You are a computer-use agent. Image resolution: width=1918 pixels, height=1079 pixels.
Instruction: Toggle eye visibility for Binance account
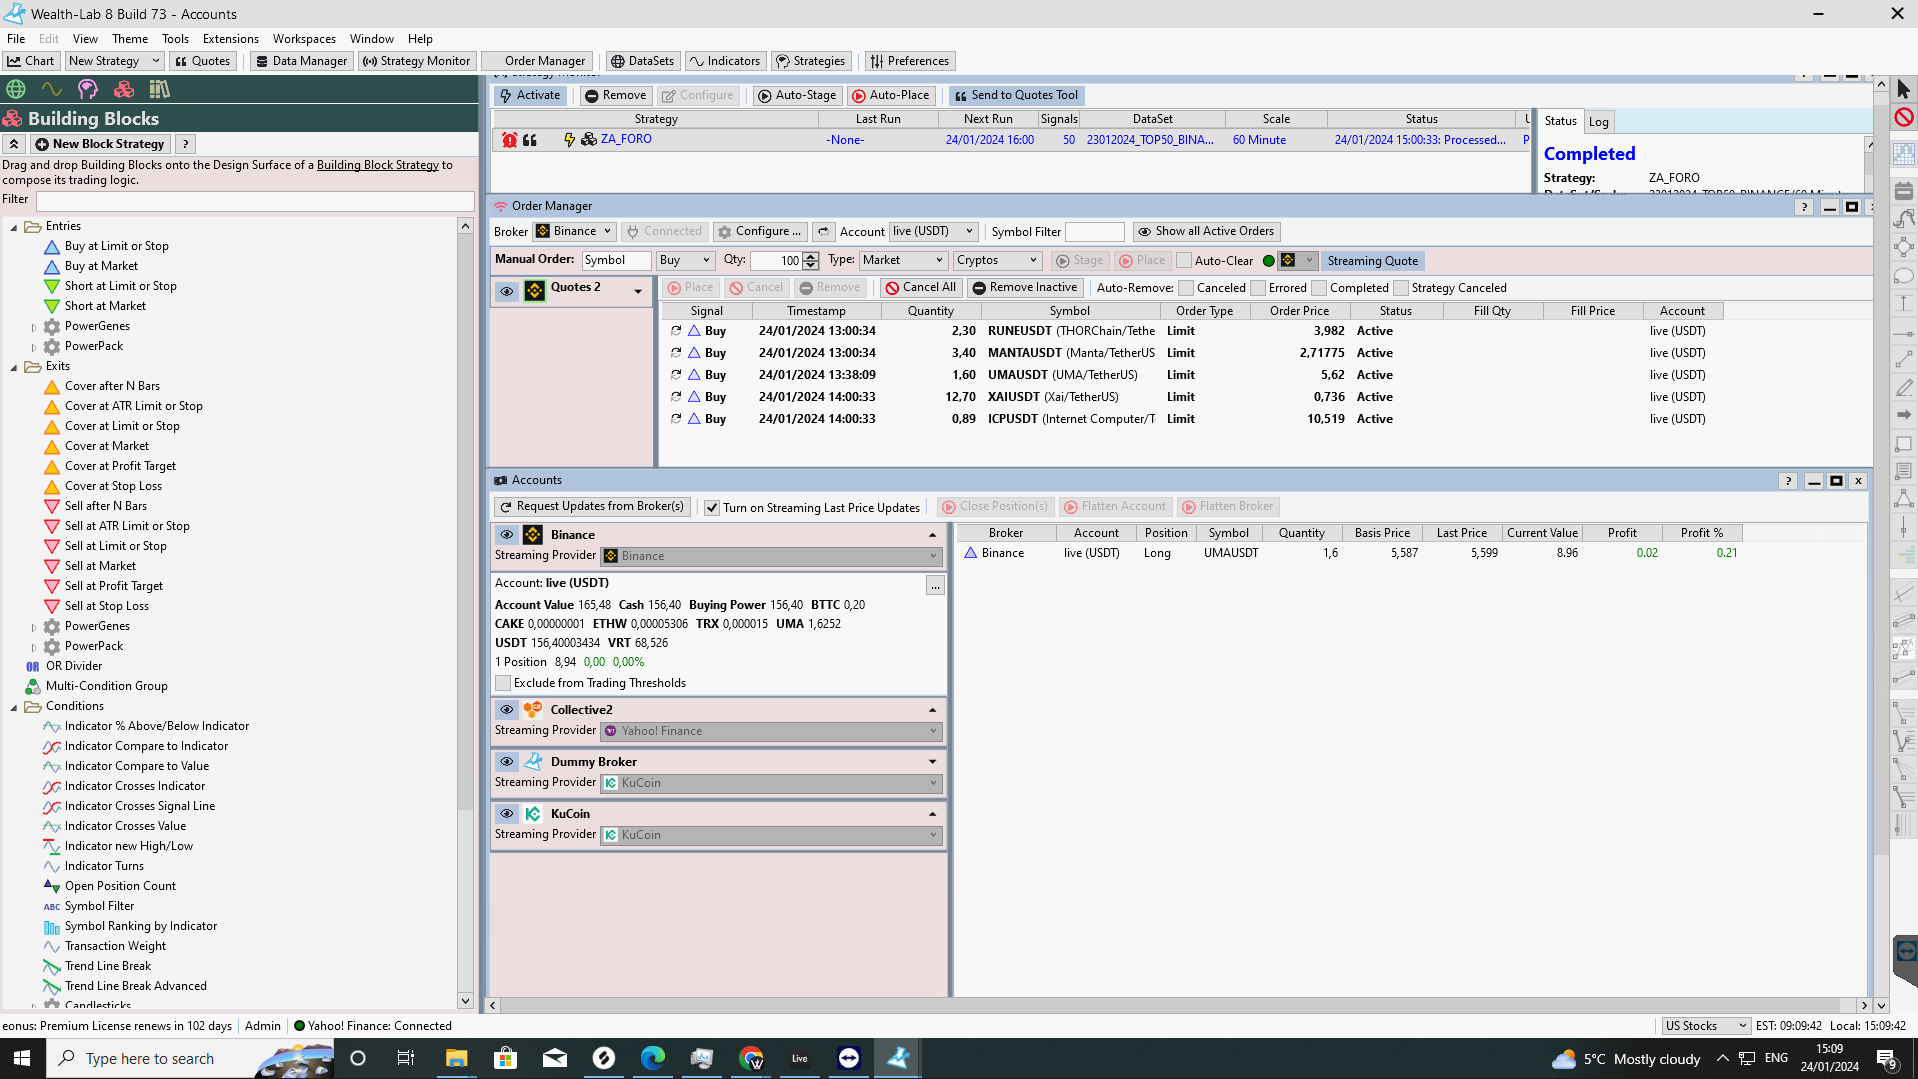coord(507,535)
